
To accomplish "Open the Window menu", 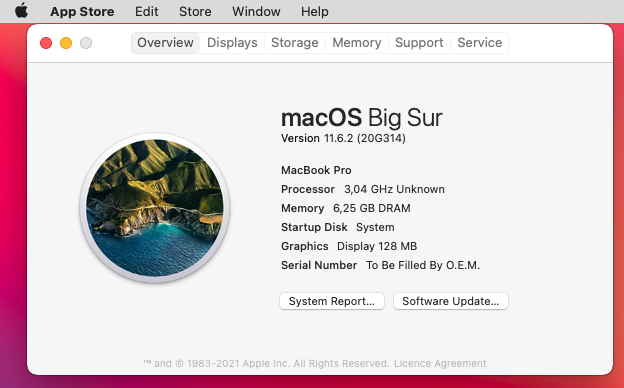I will pyautogui.click(x=256, y=11).
